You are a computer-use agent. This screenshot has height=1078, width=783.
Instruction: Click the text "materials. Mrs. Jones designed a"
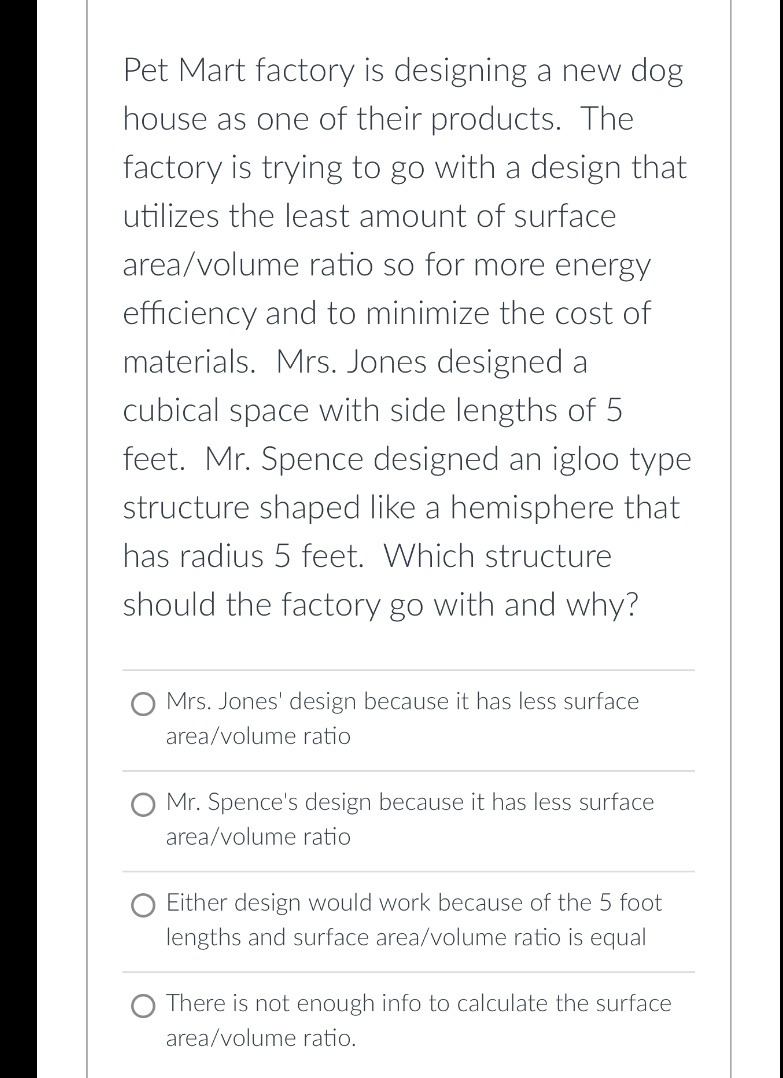[x=355, y=362]
